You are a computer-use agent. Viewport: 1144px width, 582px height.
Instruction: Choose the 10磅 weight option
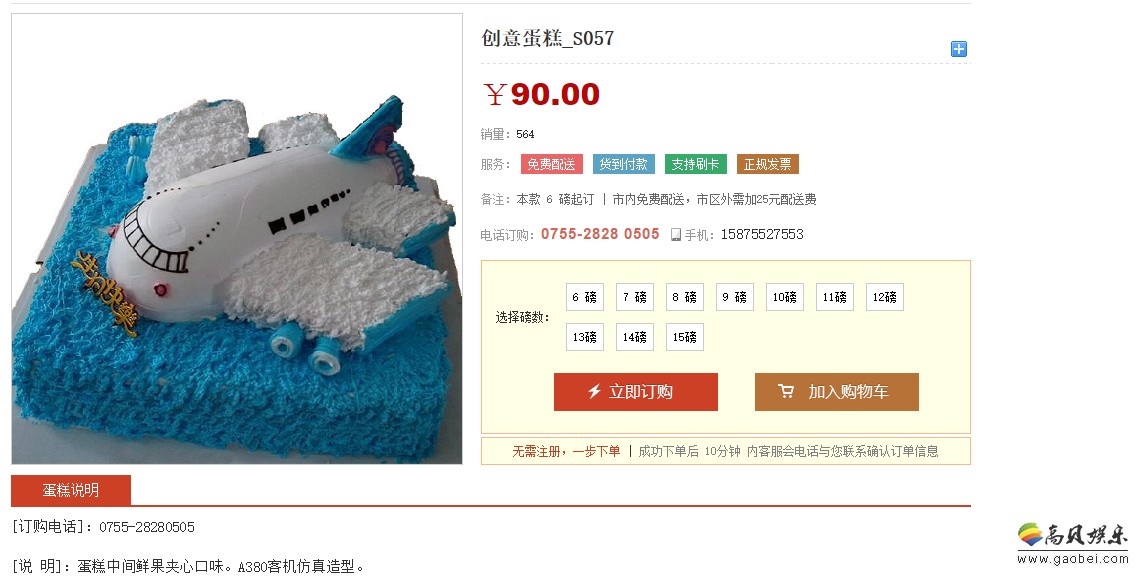point(784,297)
